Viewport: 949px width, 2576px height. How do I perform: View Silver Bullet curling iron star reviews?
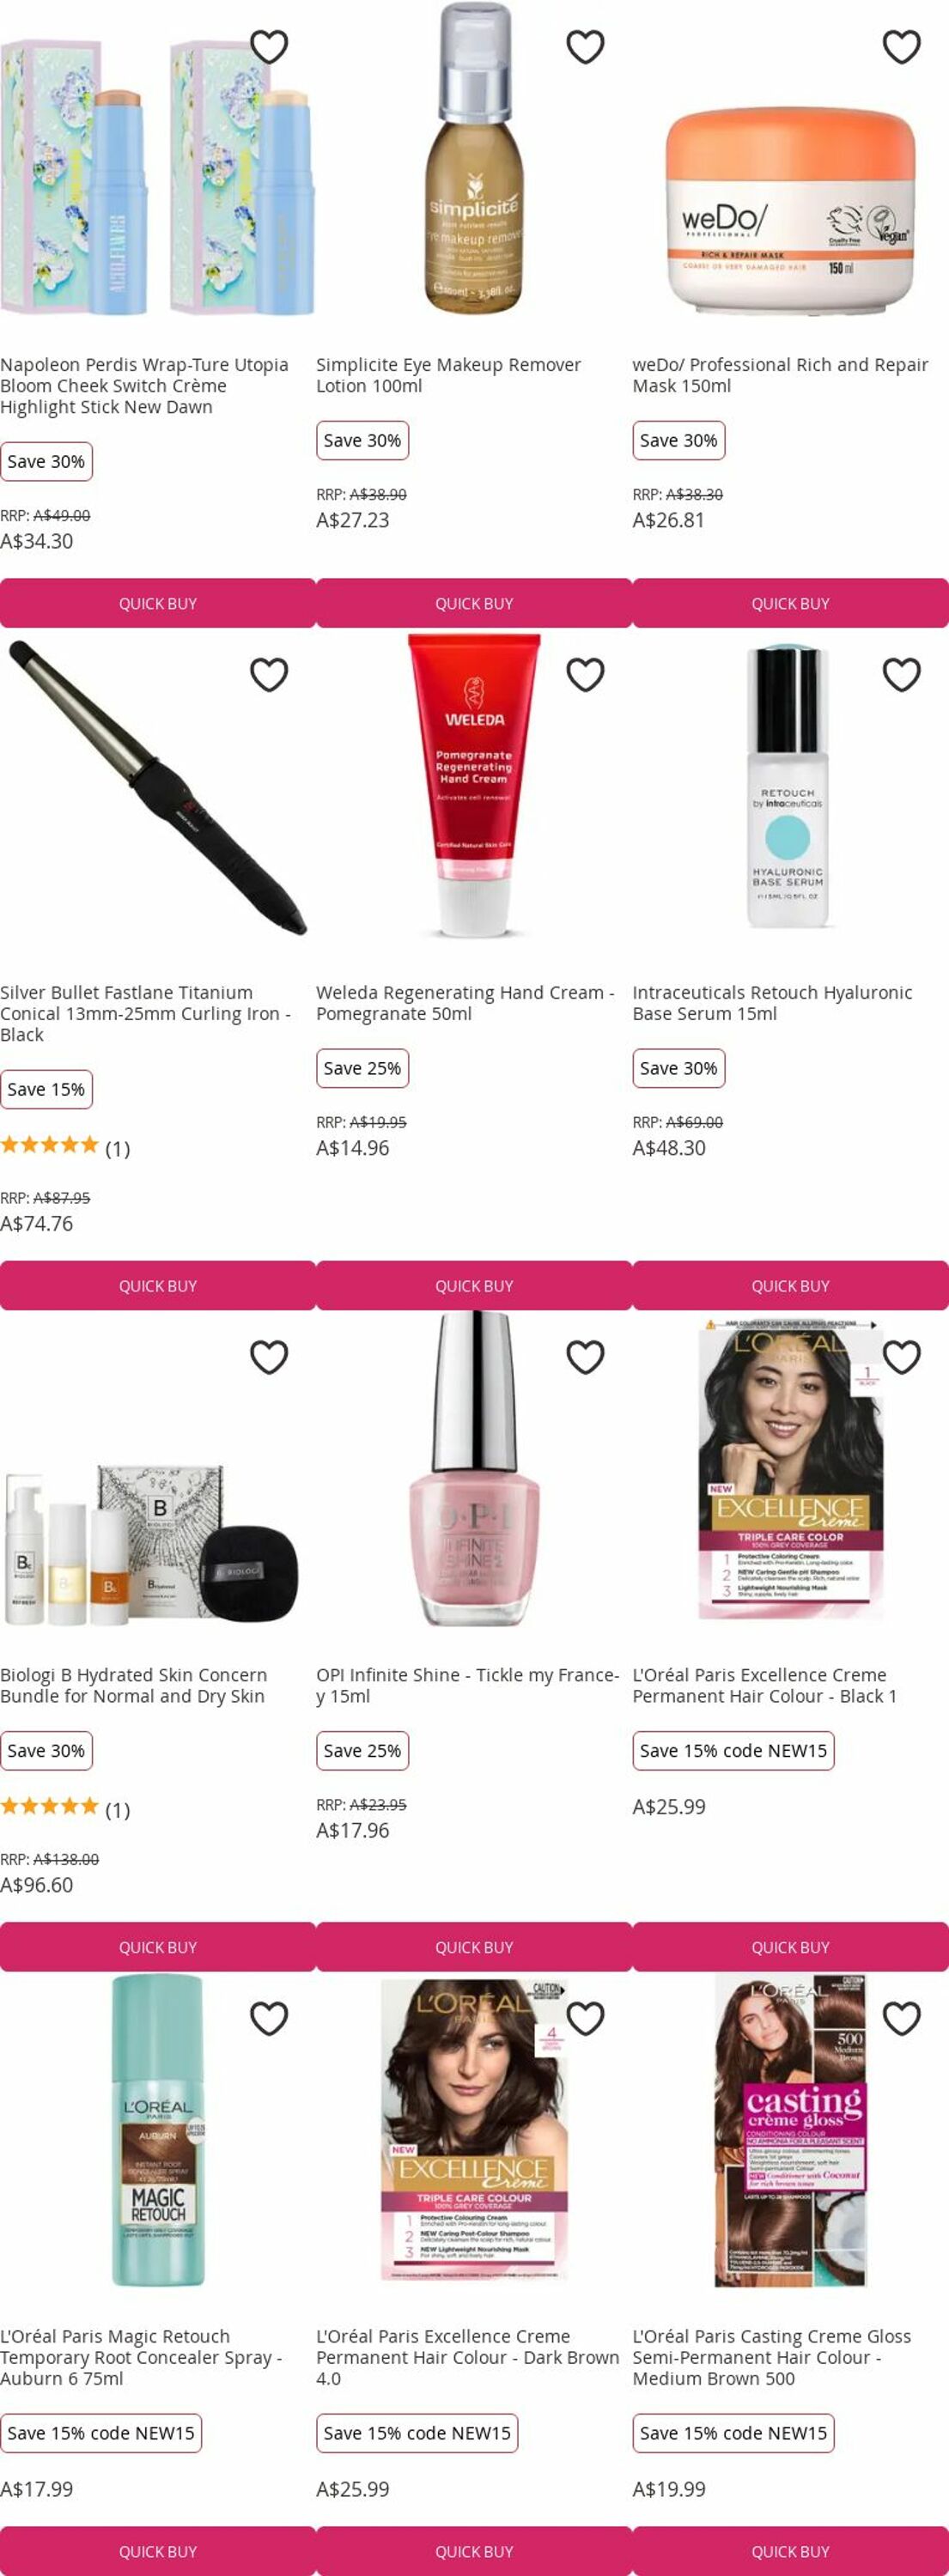65,1147
